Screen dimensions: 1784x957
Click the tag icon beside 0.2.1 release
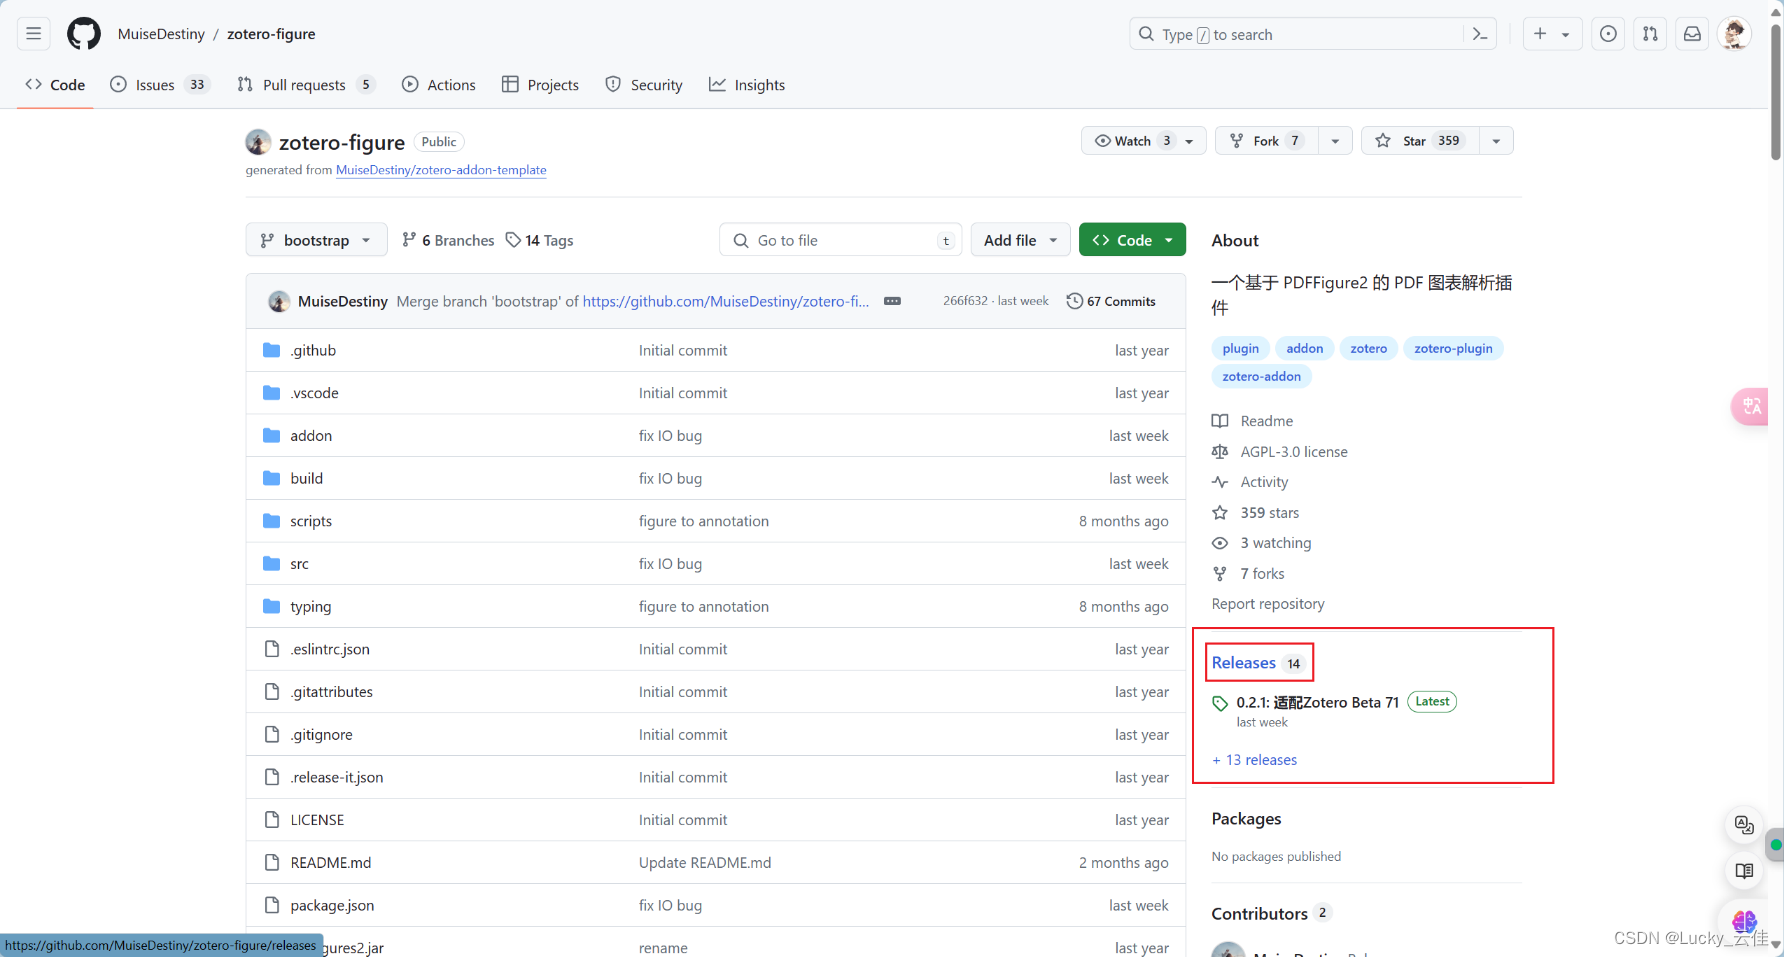tap(1220, 703)
